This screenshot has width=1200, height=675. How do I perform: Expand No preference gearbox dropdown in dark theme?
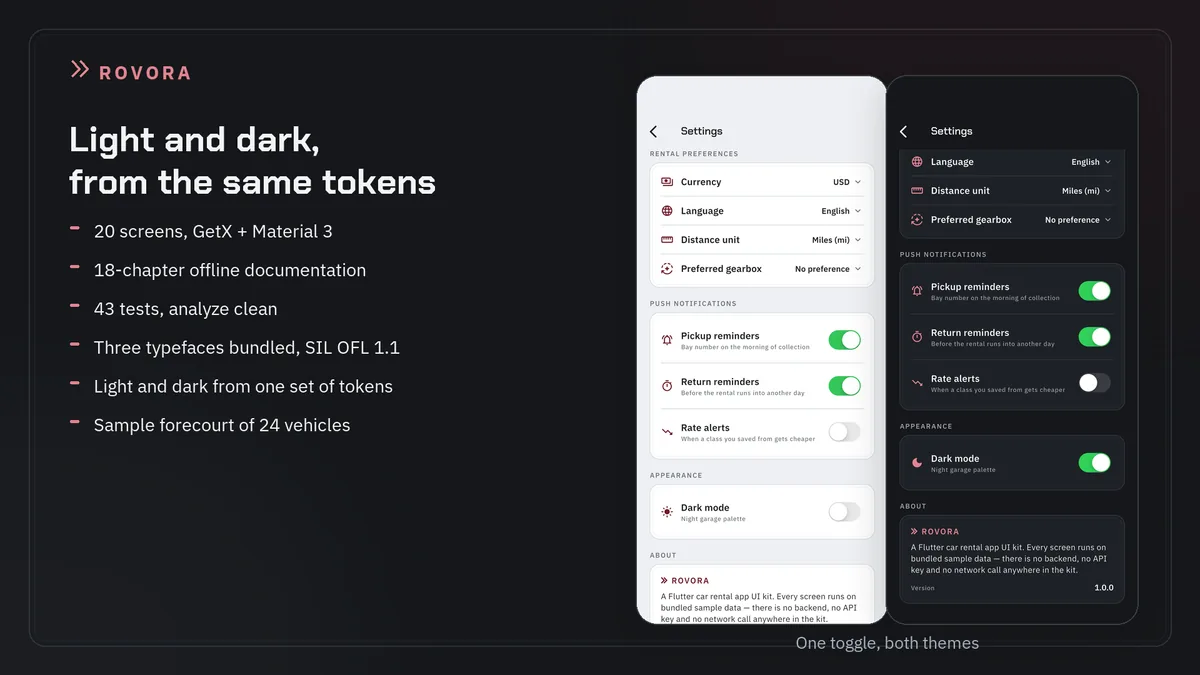click(x=1078, y=220)
